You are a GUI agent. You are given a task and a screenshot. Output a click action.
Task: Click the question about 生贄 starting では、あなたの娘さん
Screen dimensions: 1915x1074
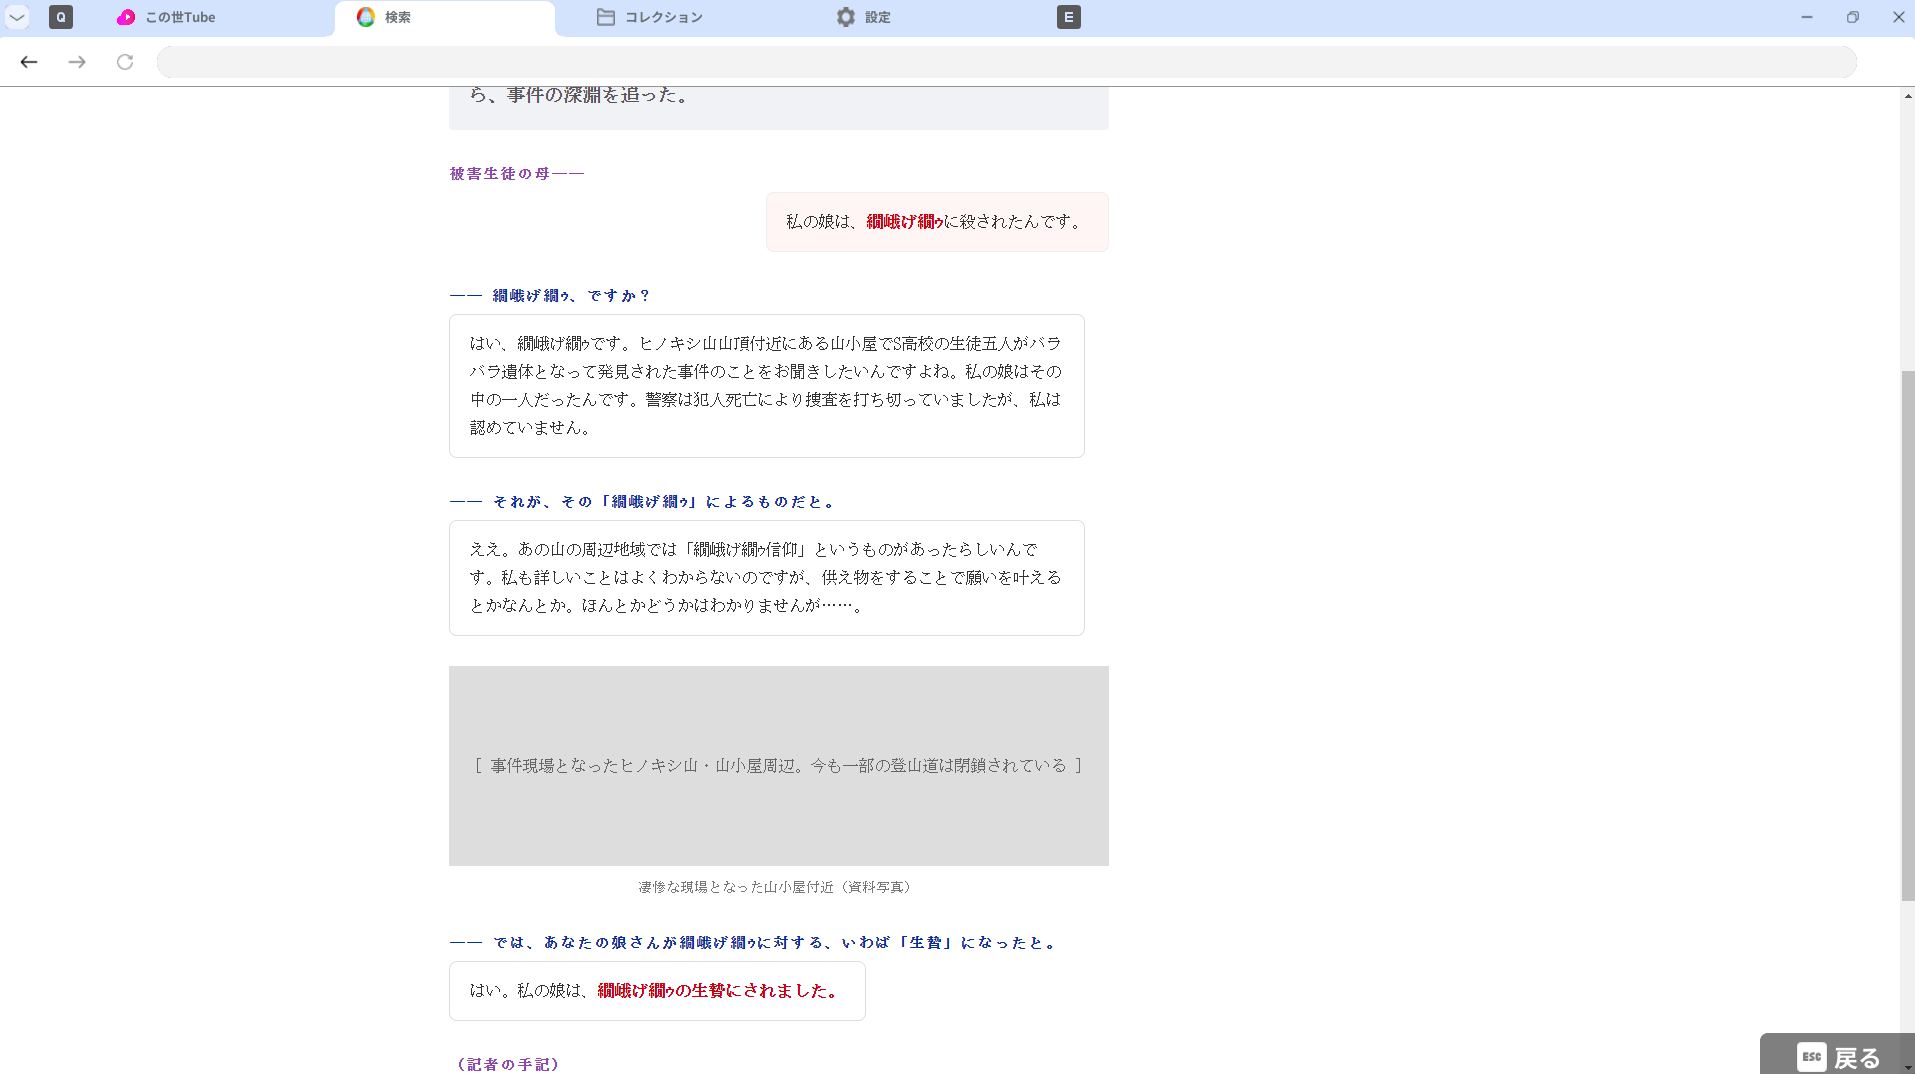pos(754,943)
